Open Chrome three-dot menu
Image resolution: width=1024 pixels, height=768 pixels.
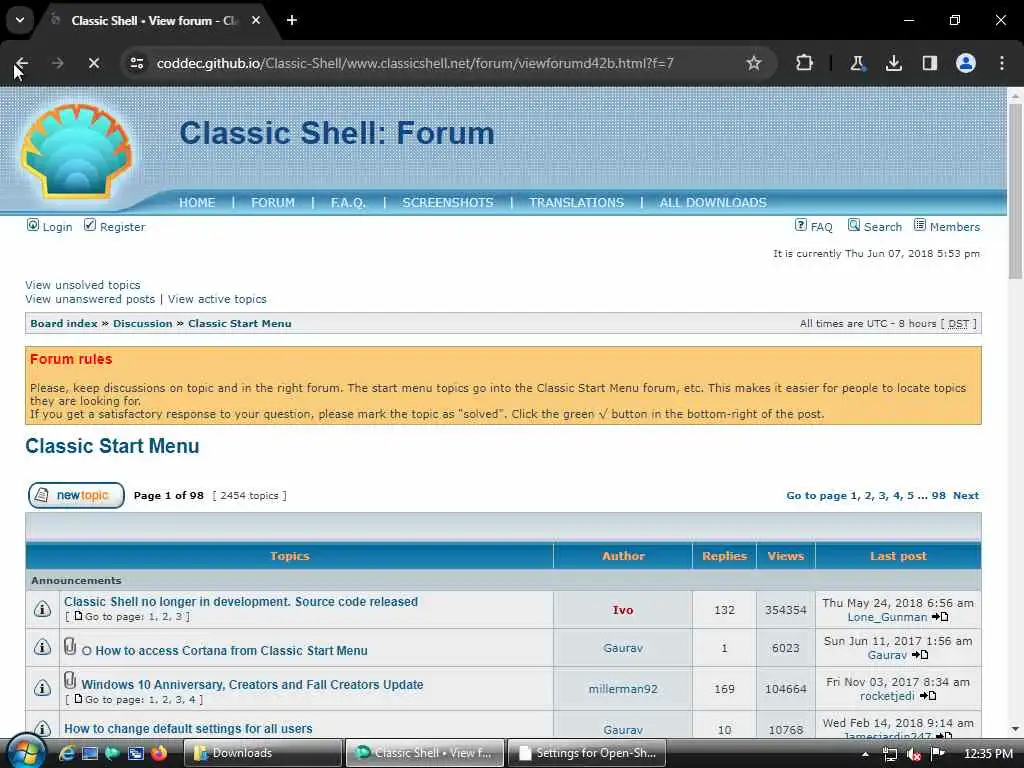click(x=1002, y=63)
